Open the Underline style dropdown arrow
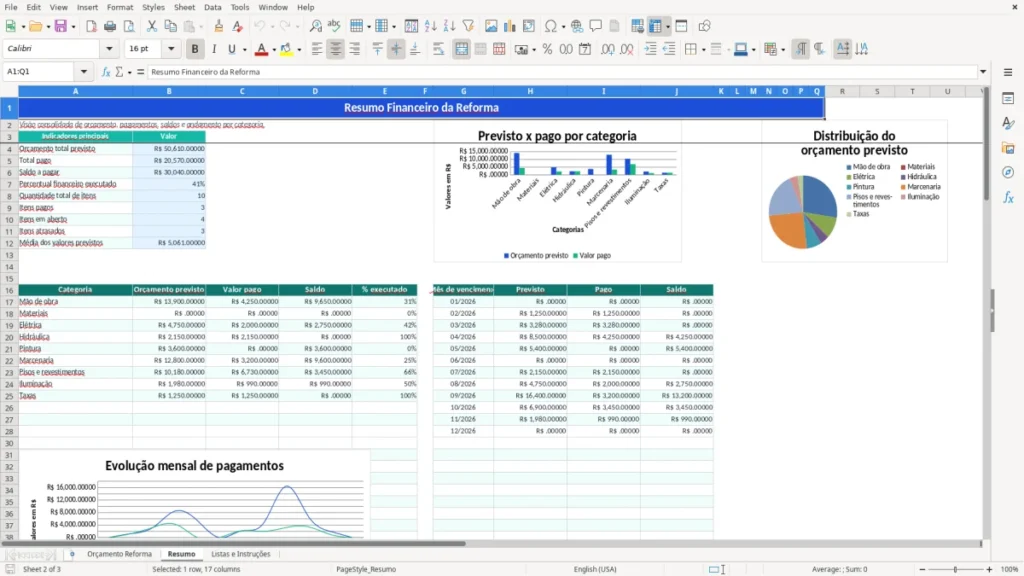This screenshot has height=576, width=1024. click(x=245, y=50)
